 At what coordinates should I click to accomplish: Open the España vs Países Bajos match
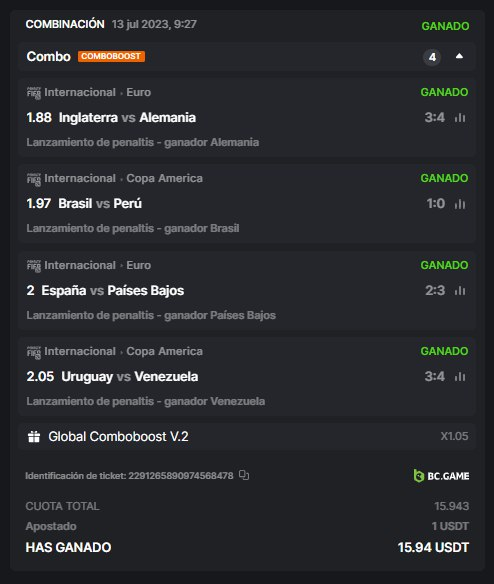tap(113, 291)
